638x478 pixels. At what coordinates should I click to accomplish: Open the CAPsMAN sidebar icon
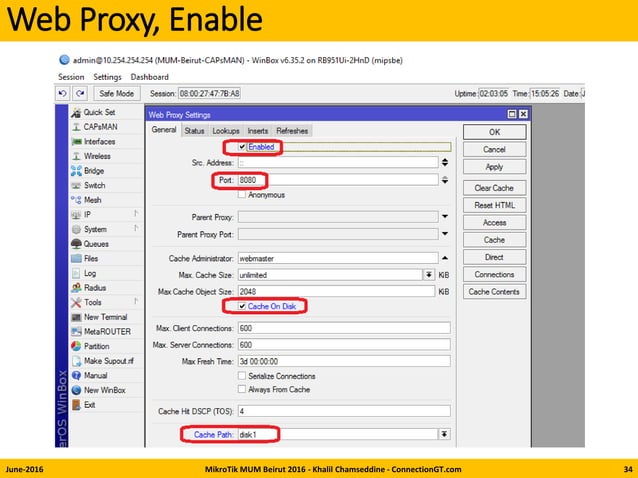point(76,127)
